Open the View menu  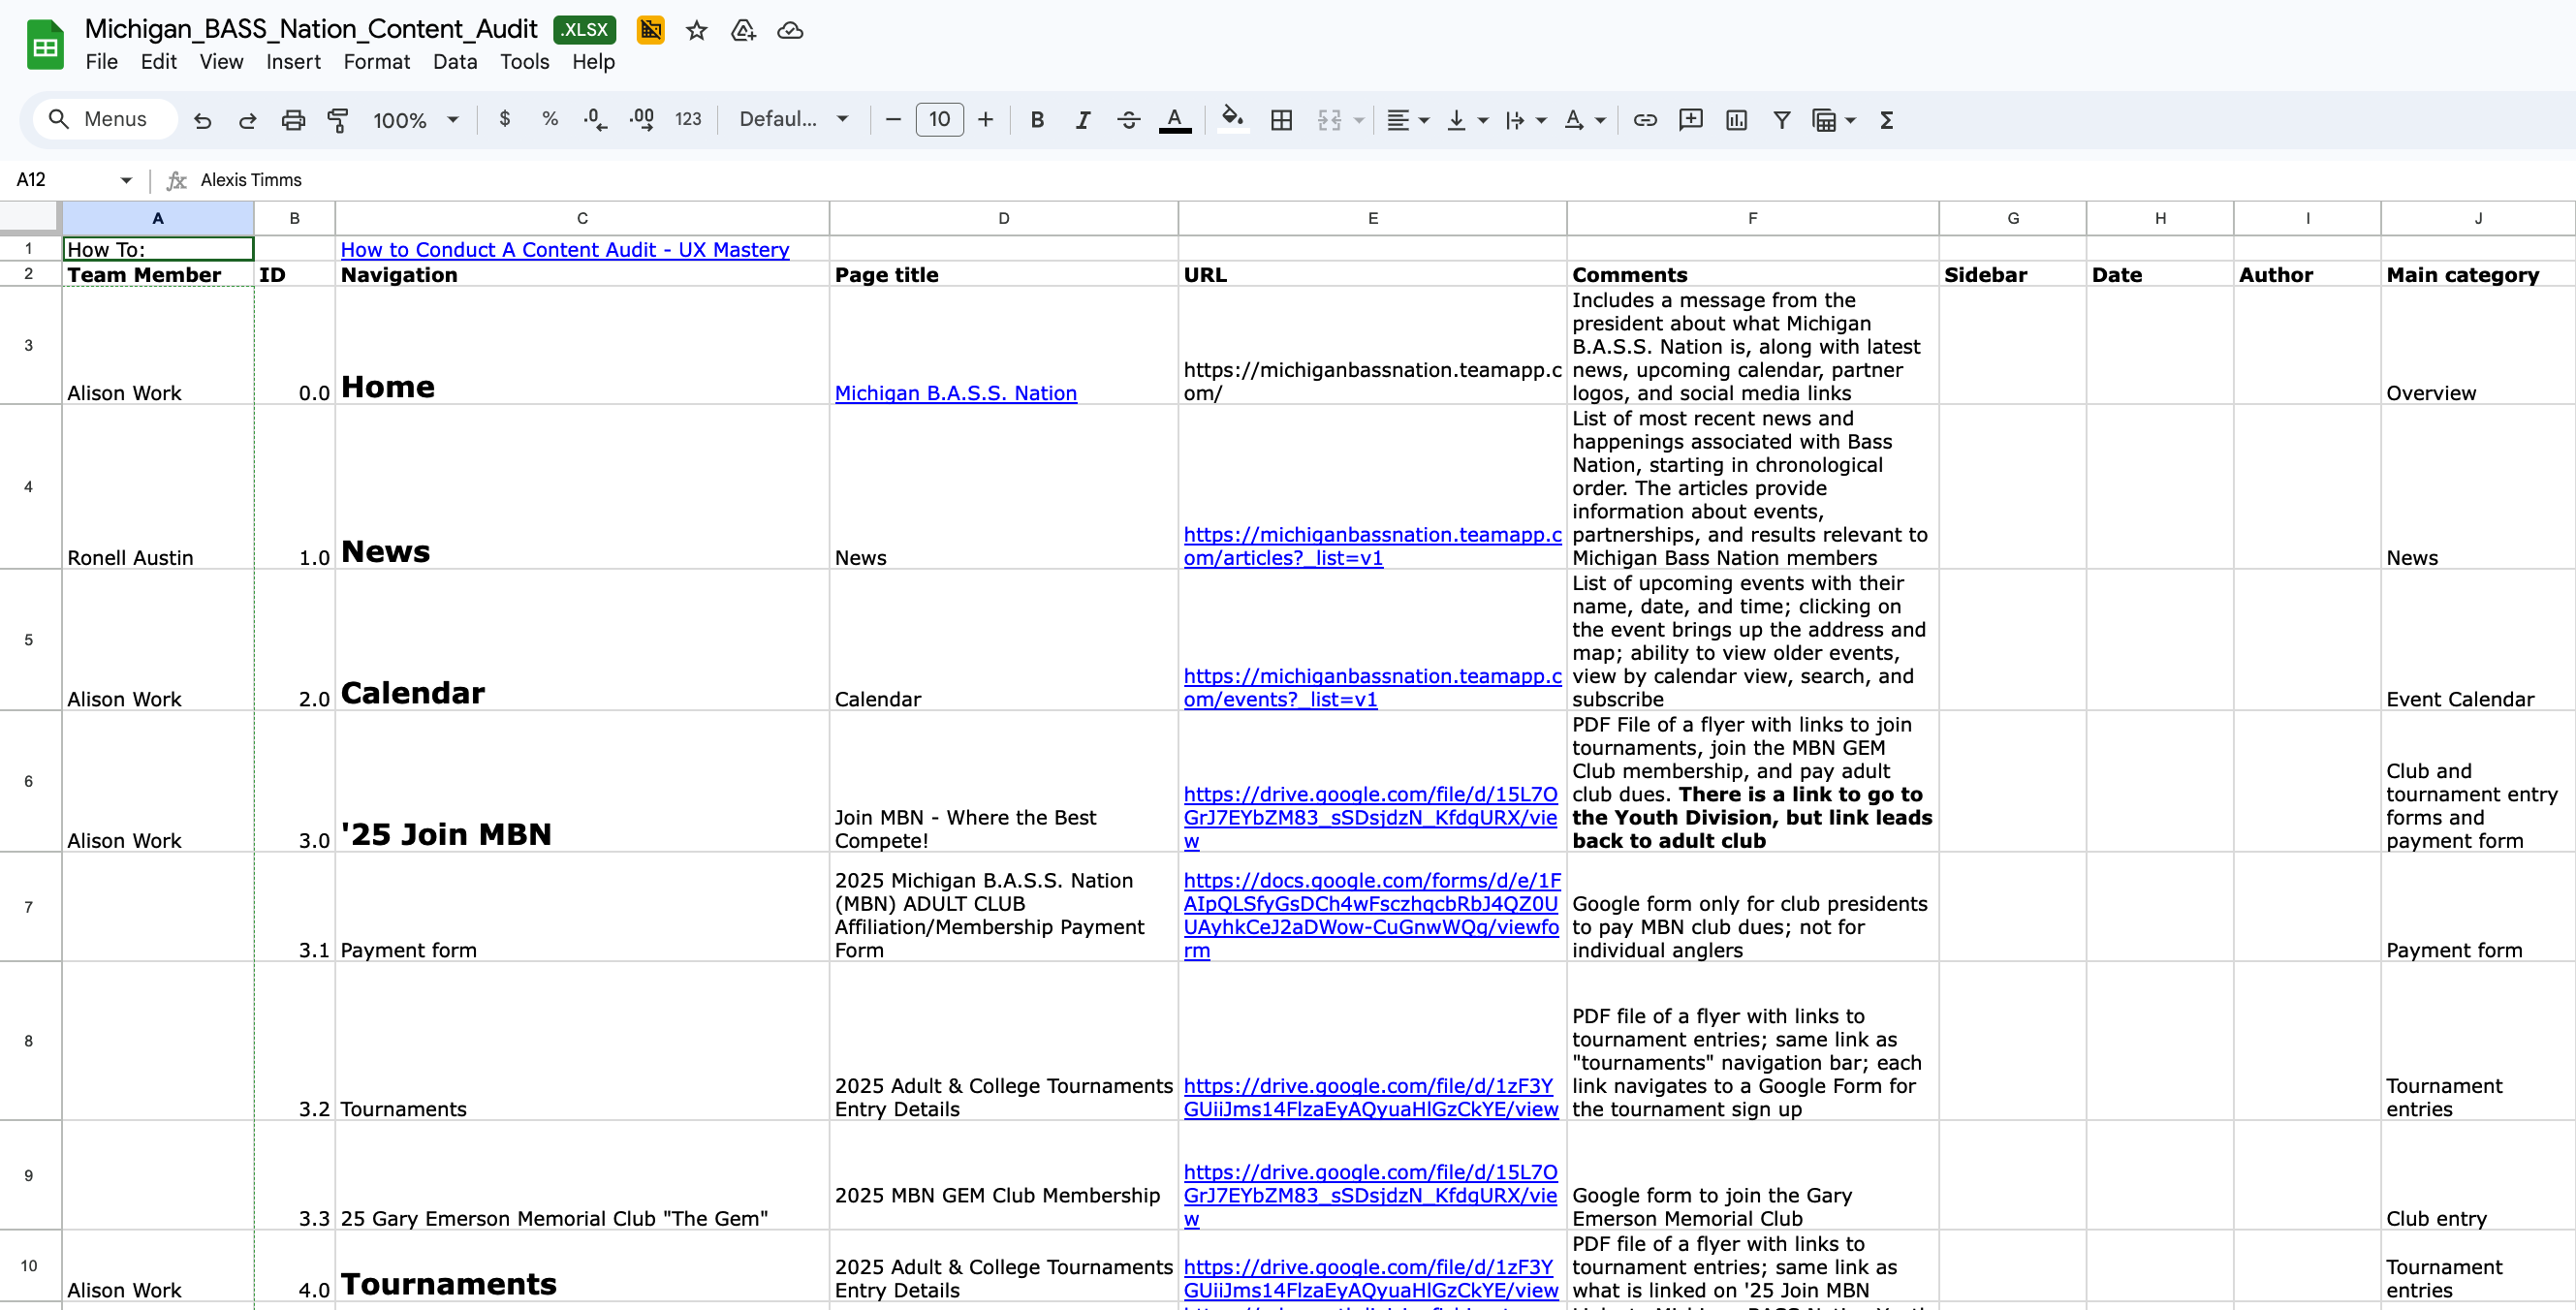[x=221, y=62]
